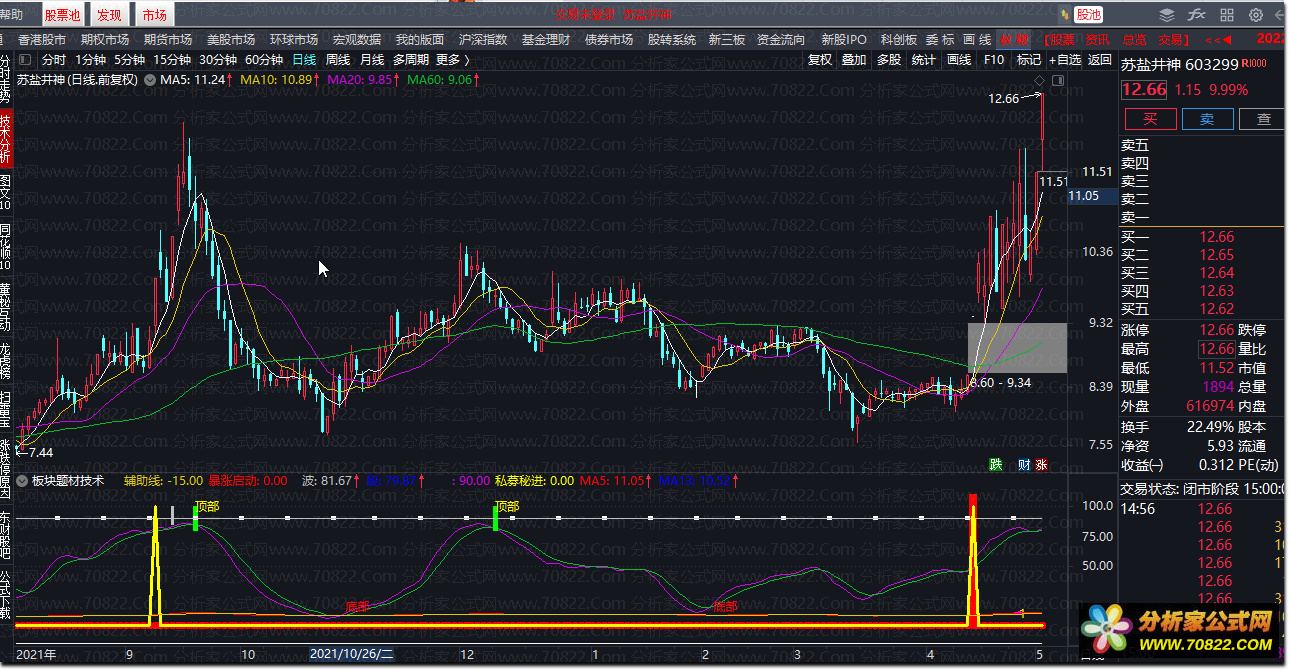1290x670 pixels.
Task: Open the 香港股市 menu
Action: (42, 40)
